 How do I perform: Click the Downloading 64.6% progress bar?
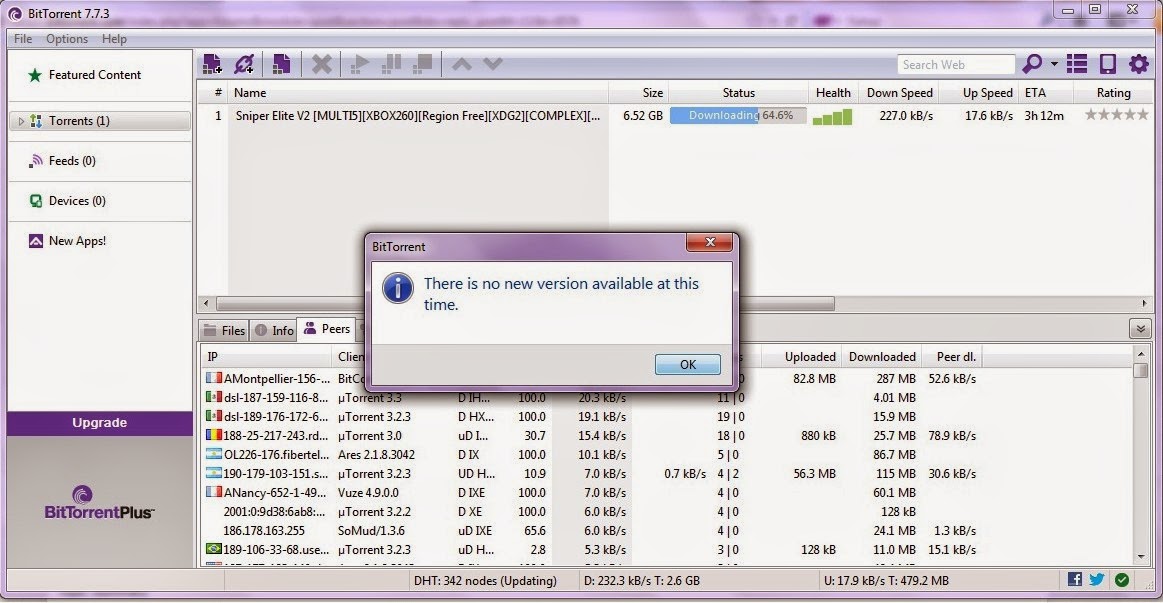(738, 116)
